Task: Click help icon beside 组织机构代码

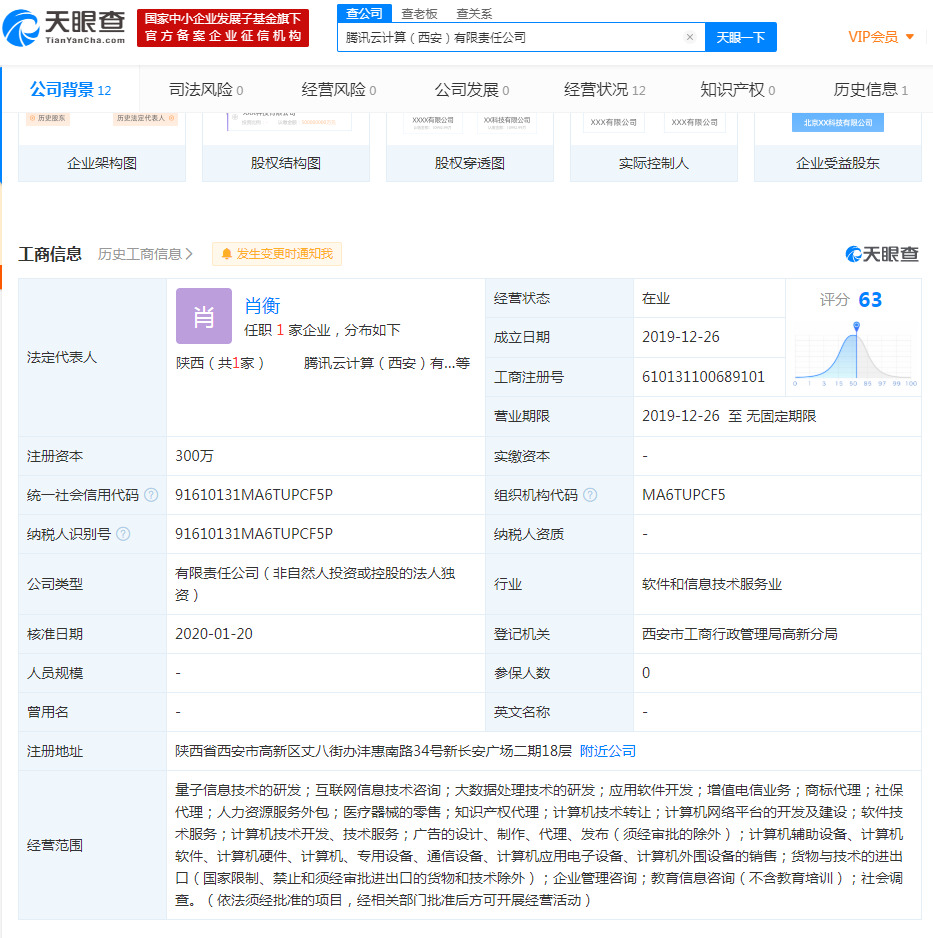Action: pyautogui.click(x=590, y=495)
